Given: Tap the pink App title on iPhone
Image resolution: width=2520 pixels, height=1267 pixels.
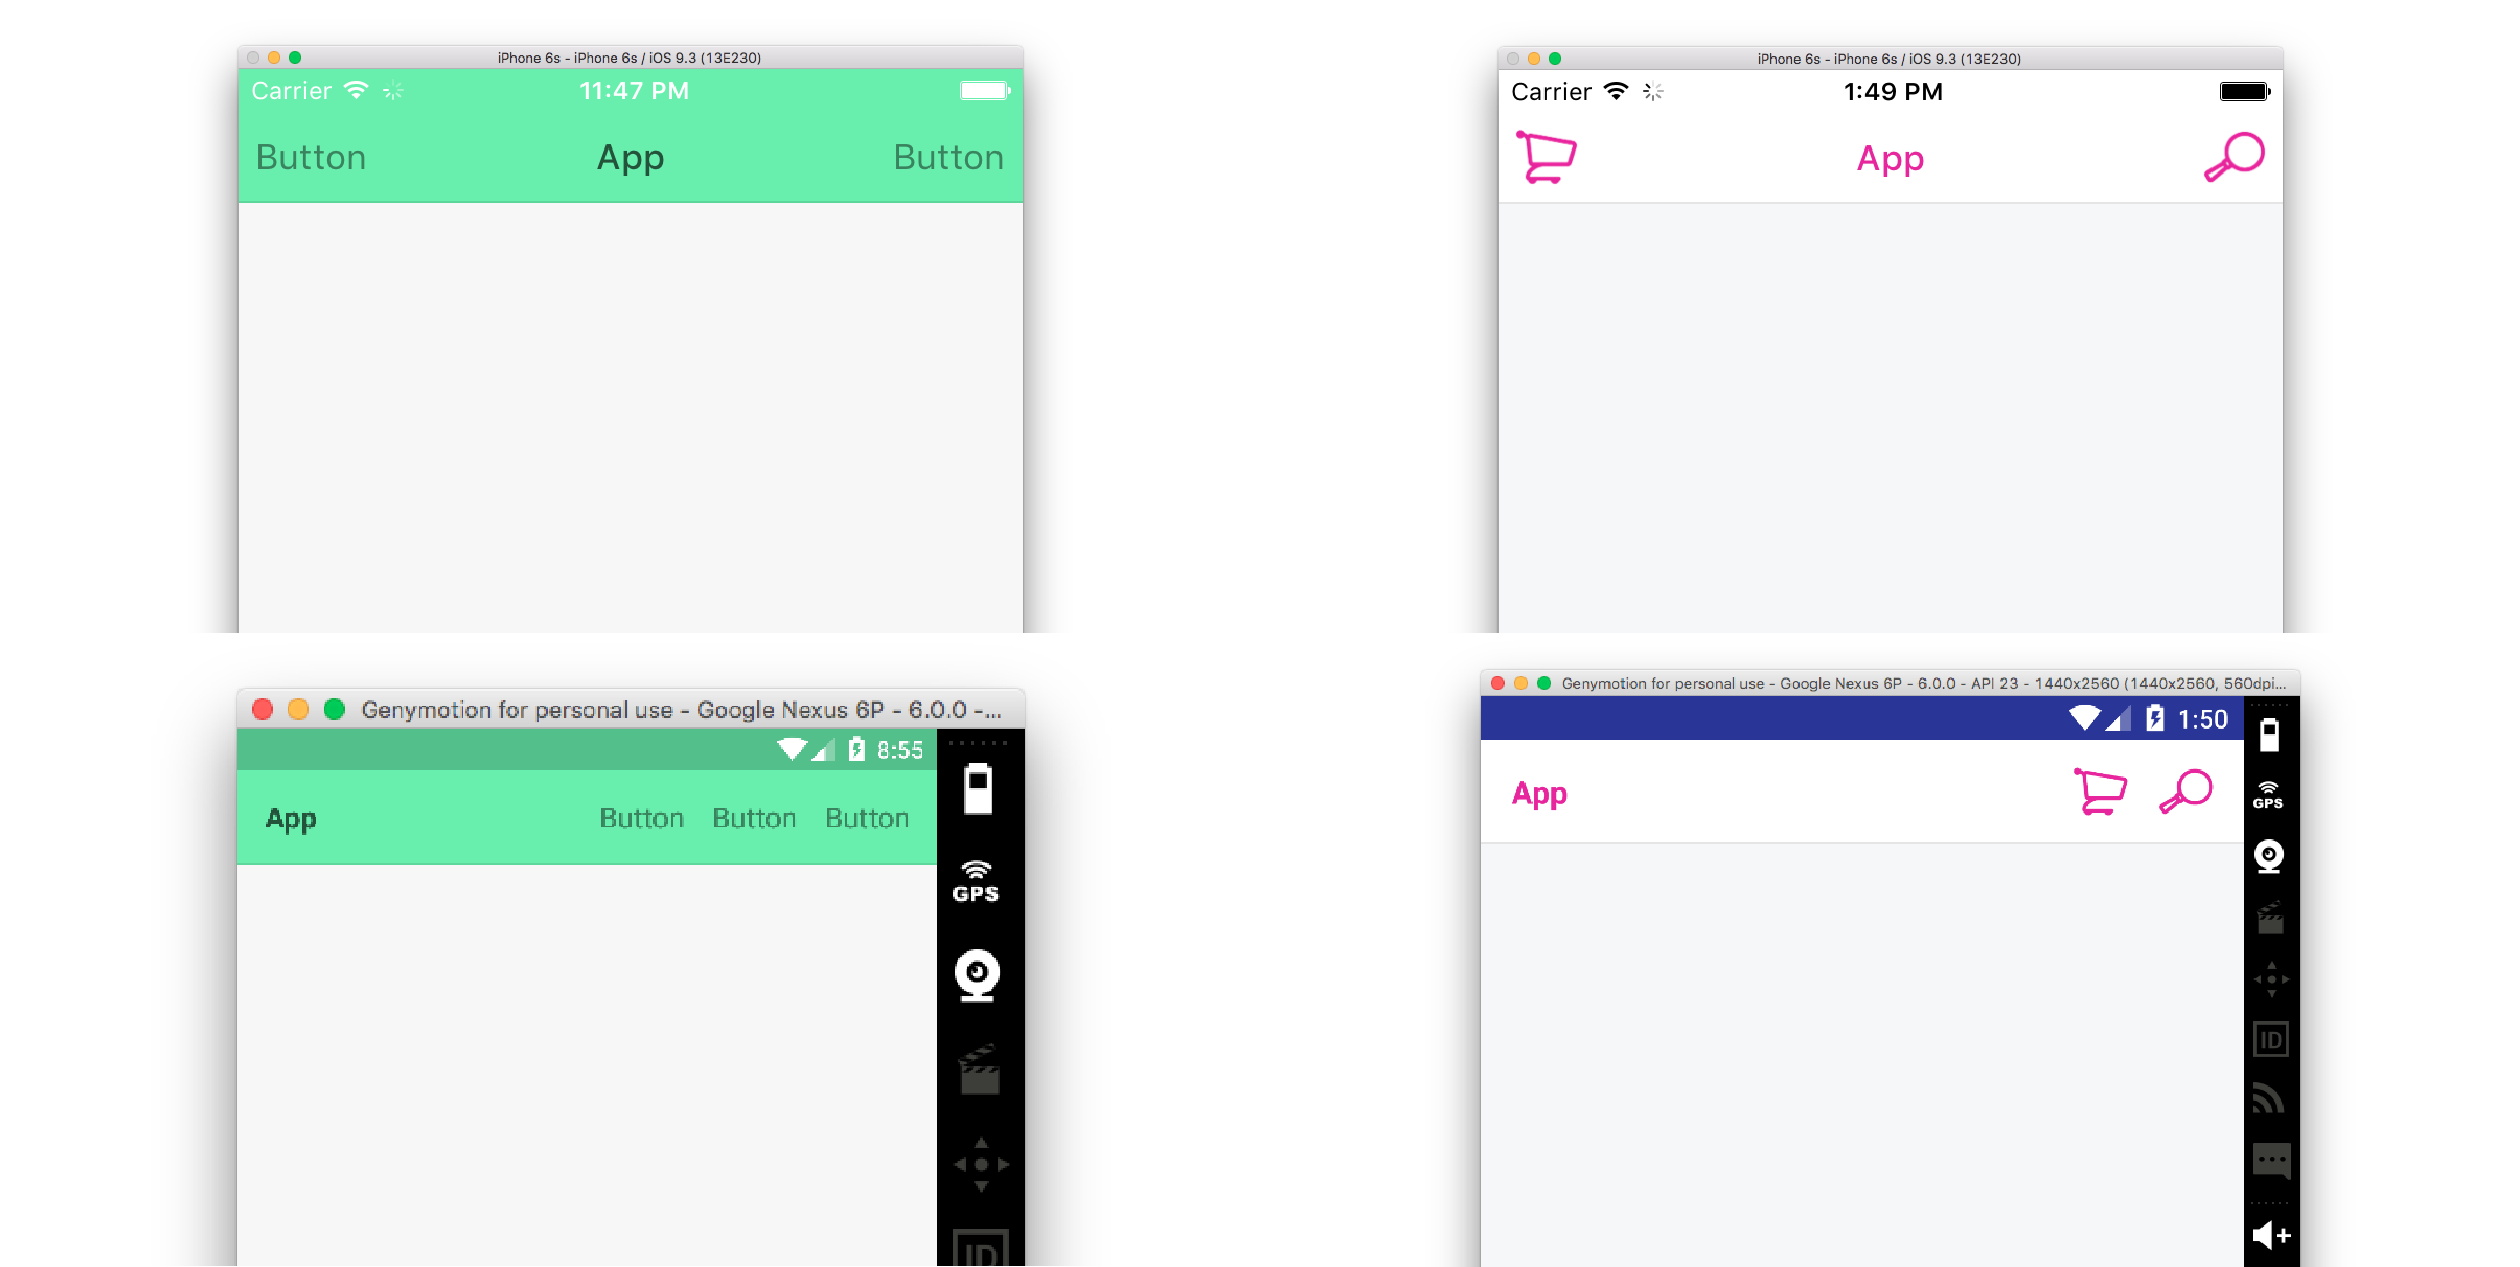Looking at the screenshot, I should (1890, 159).
